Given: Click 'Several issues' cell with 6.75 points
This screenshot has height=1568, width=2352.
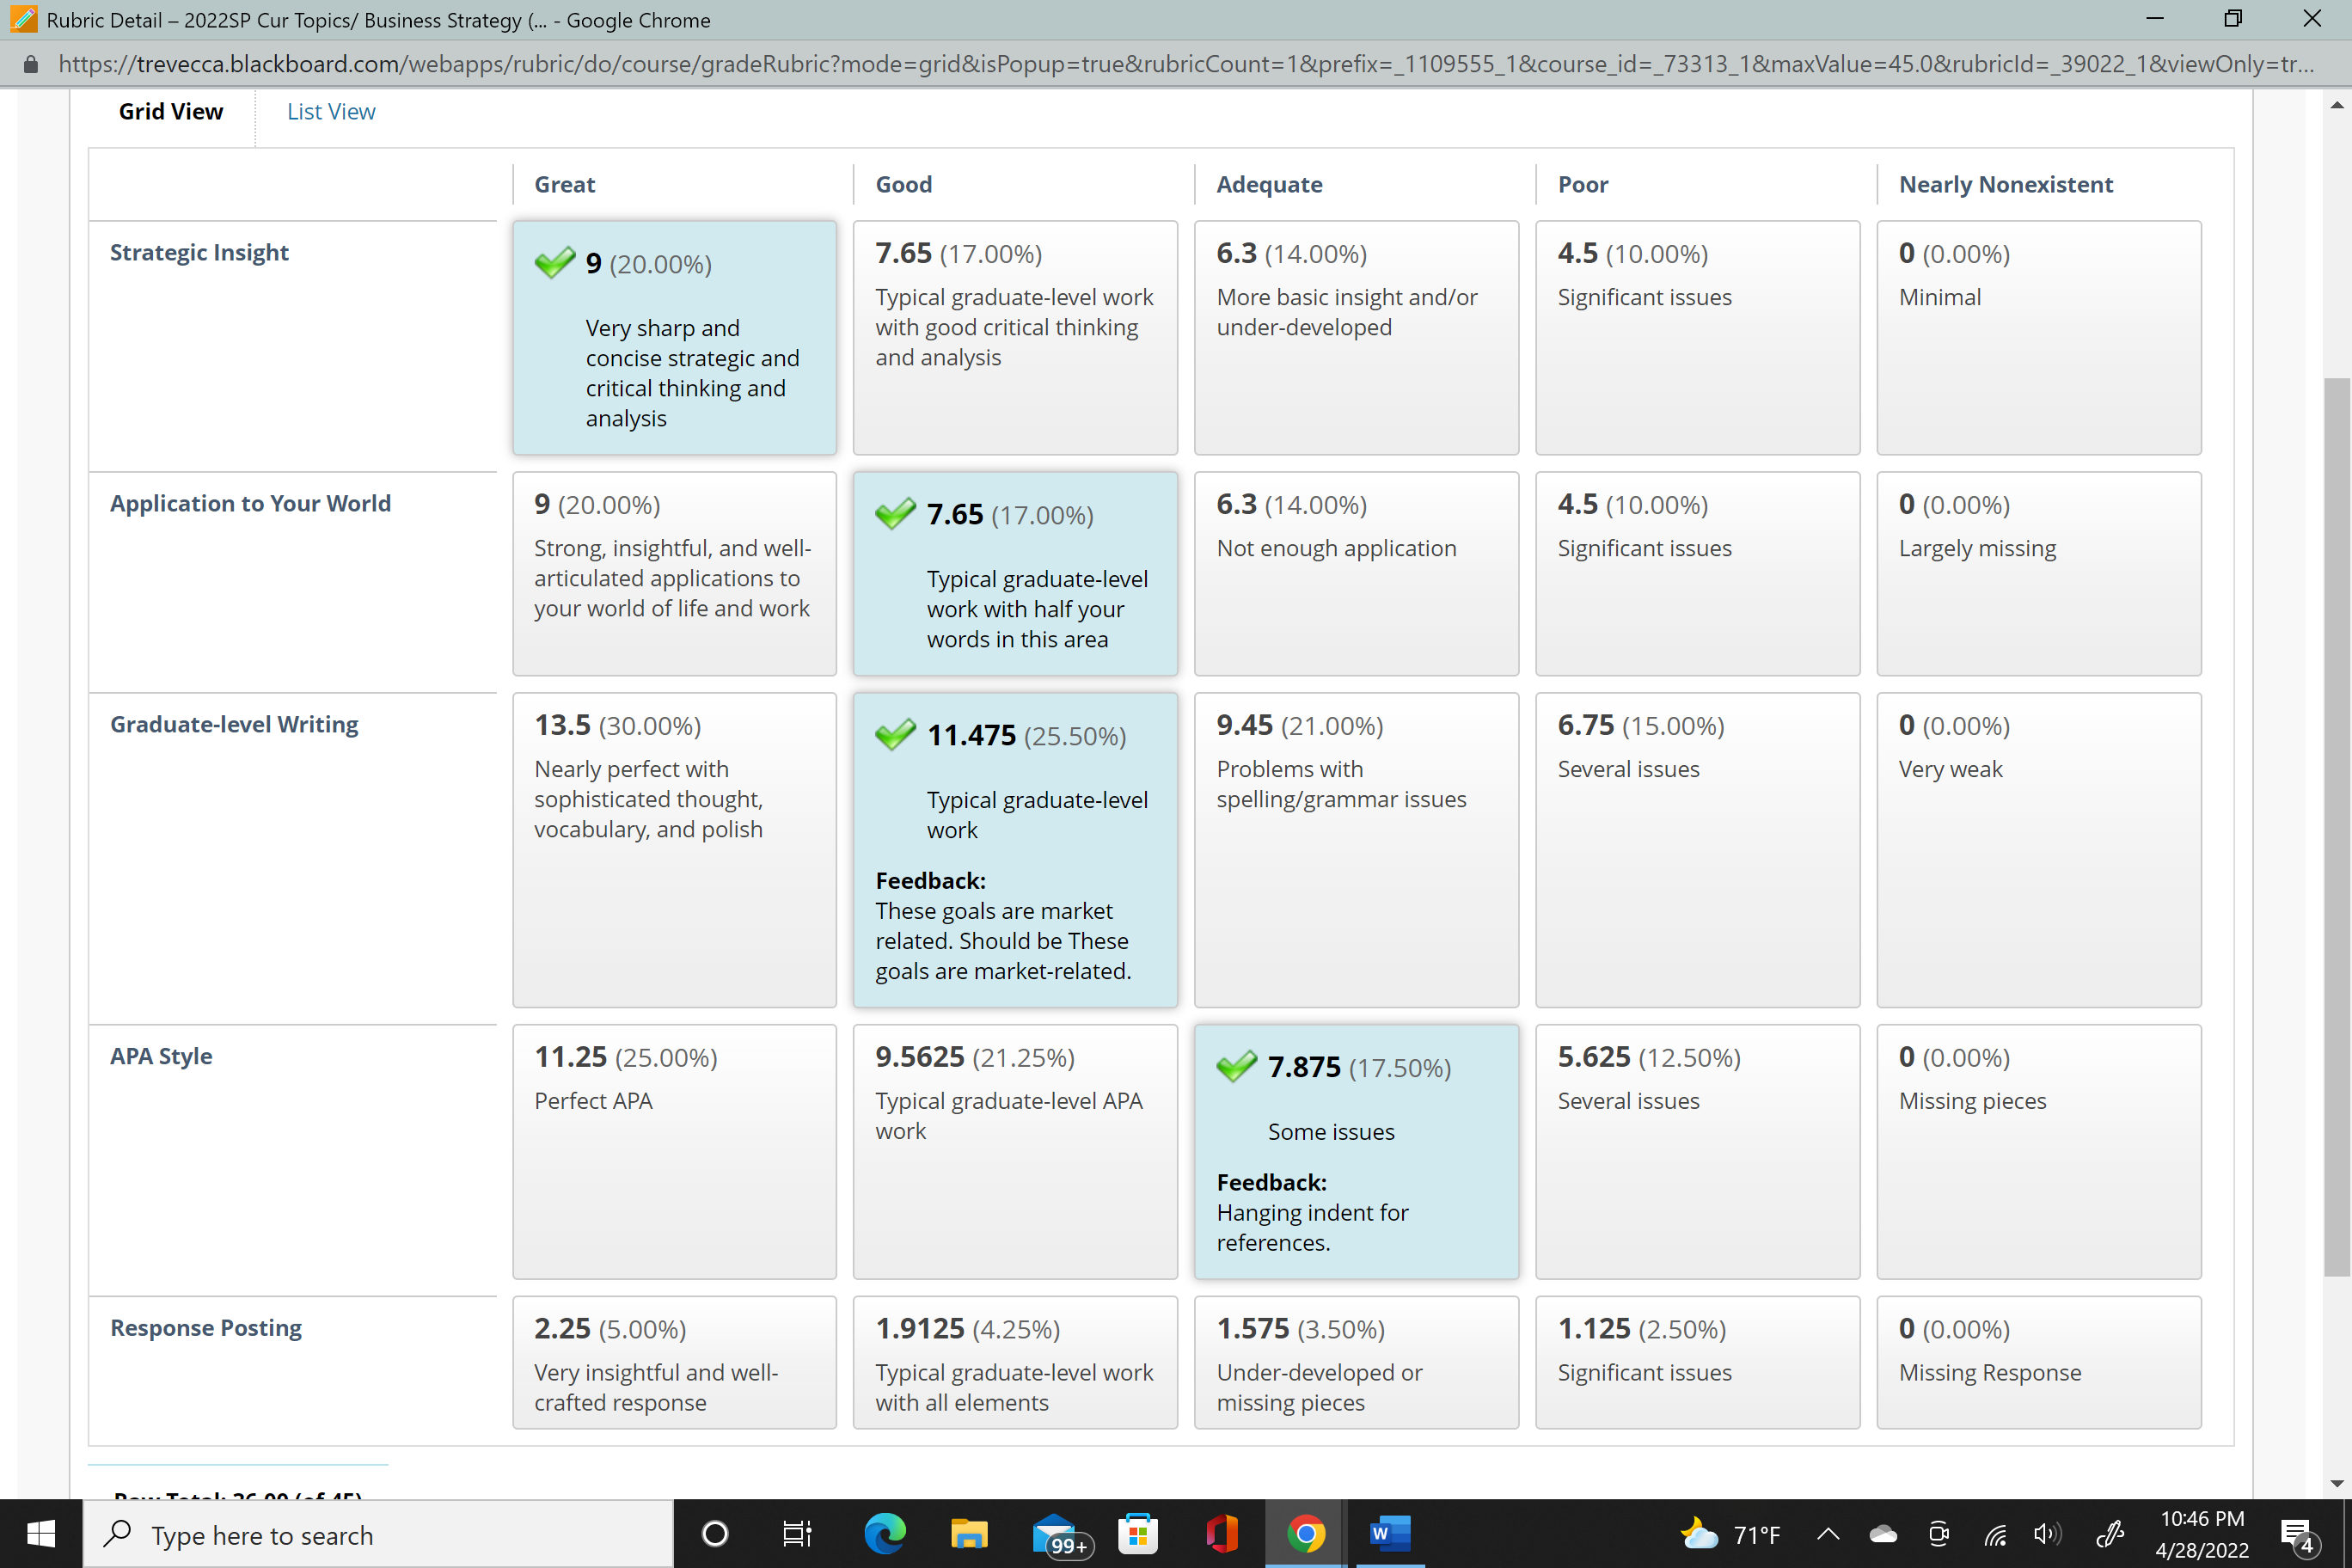Looking at the screenshot, I should [x=1697, y=850].
